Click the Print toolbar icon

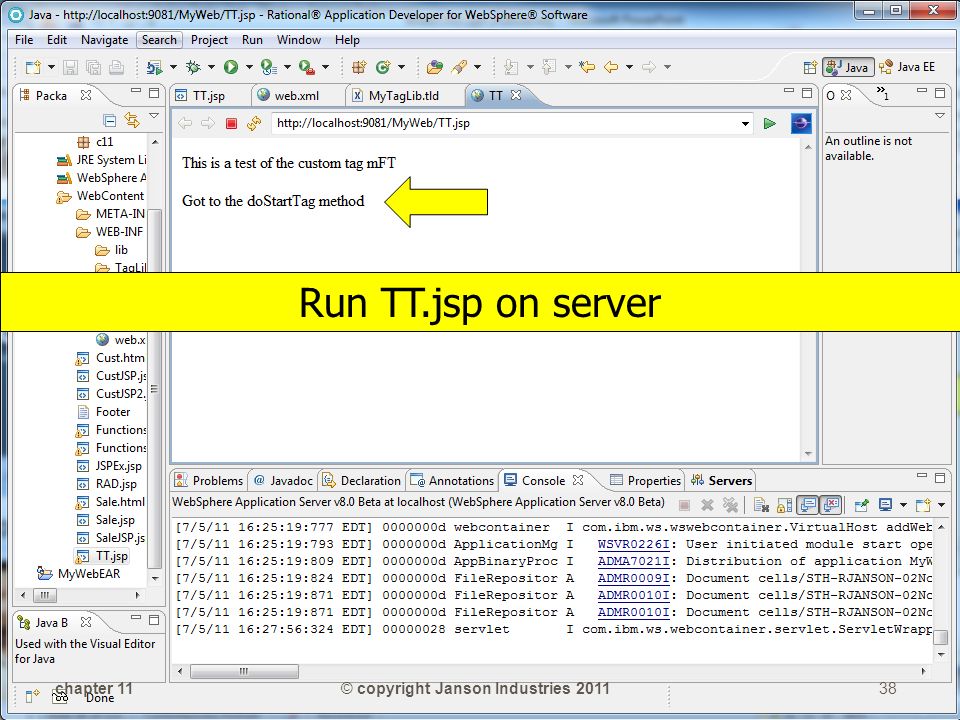click(116, 67)
